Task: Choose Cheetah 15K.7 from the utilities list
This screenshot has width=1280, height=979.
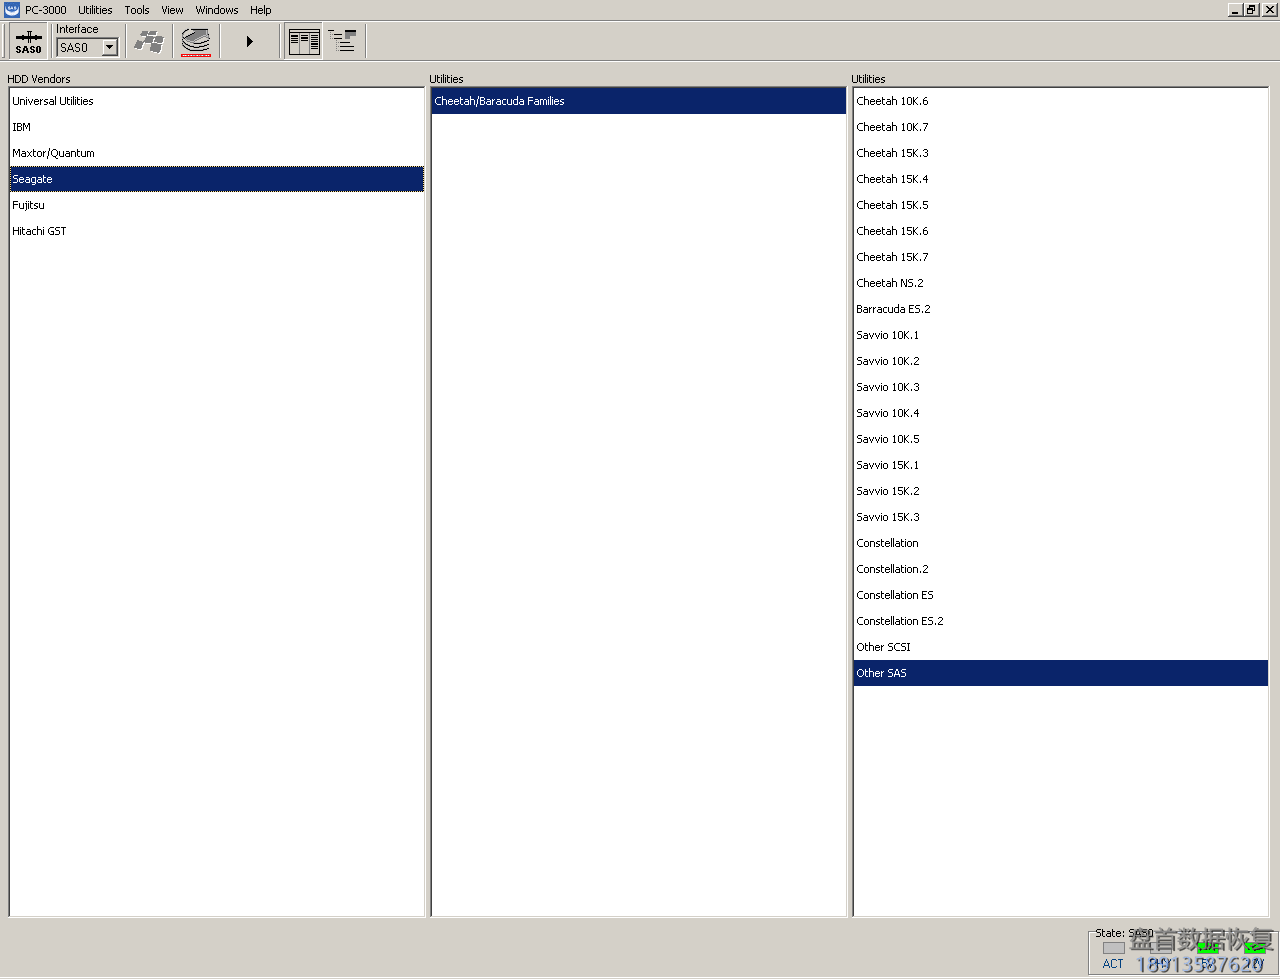Action: [892, 257]
